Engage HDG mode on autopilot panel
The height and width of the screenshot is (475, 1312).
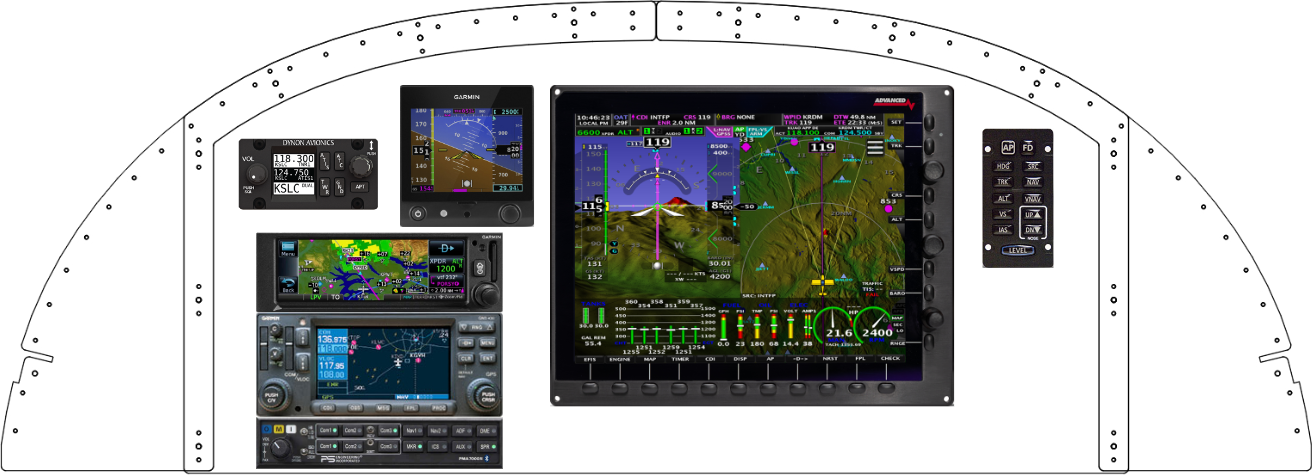click(x=1003, y=166)
